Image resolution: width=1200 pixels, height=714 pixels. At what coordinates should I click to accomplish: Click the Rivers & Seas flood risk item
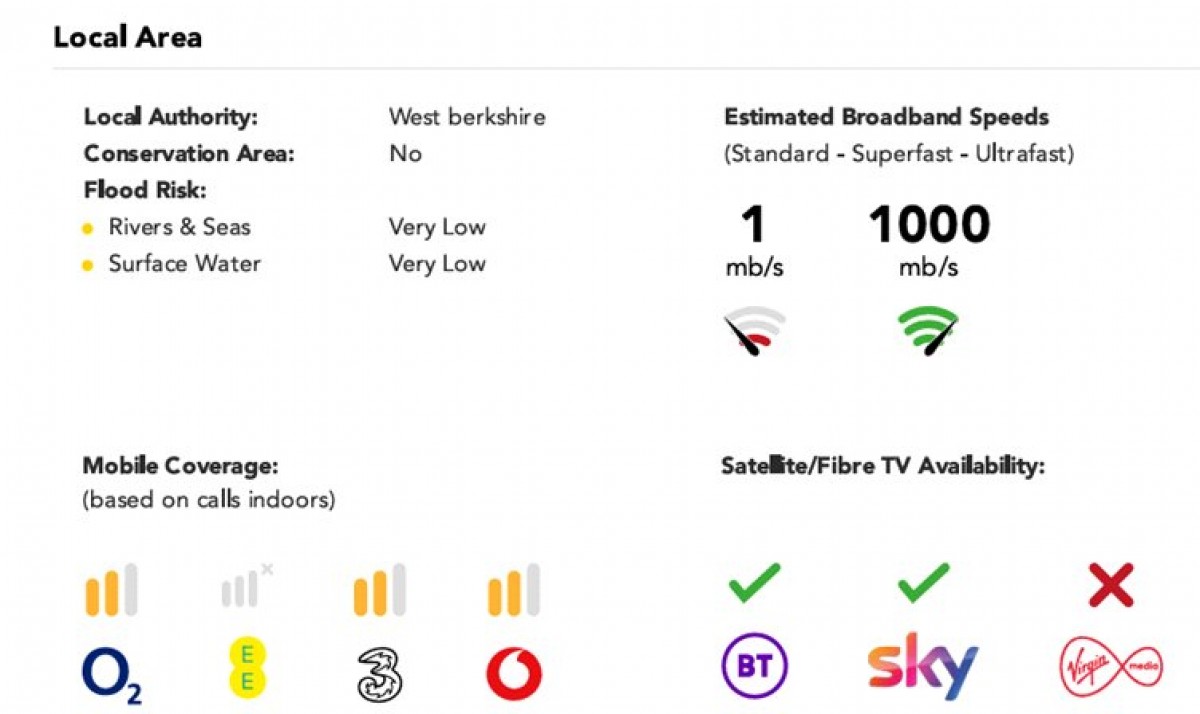coord(179,227)
